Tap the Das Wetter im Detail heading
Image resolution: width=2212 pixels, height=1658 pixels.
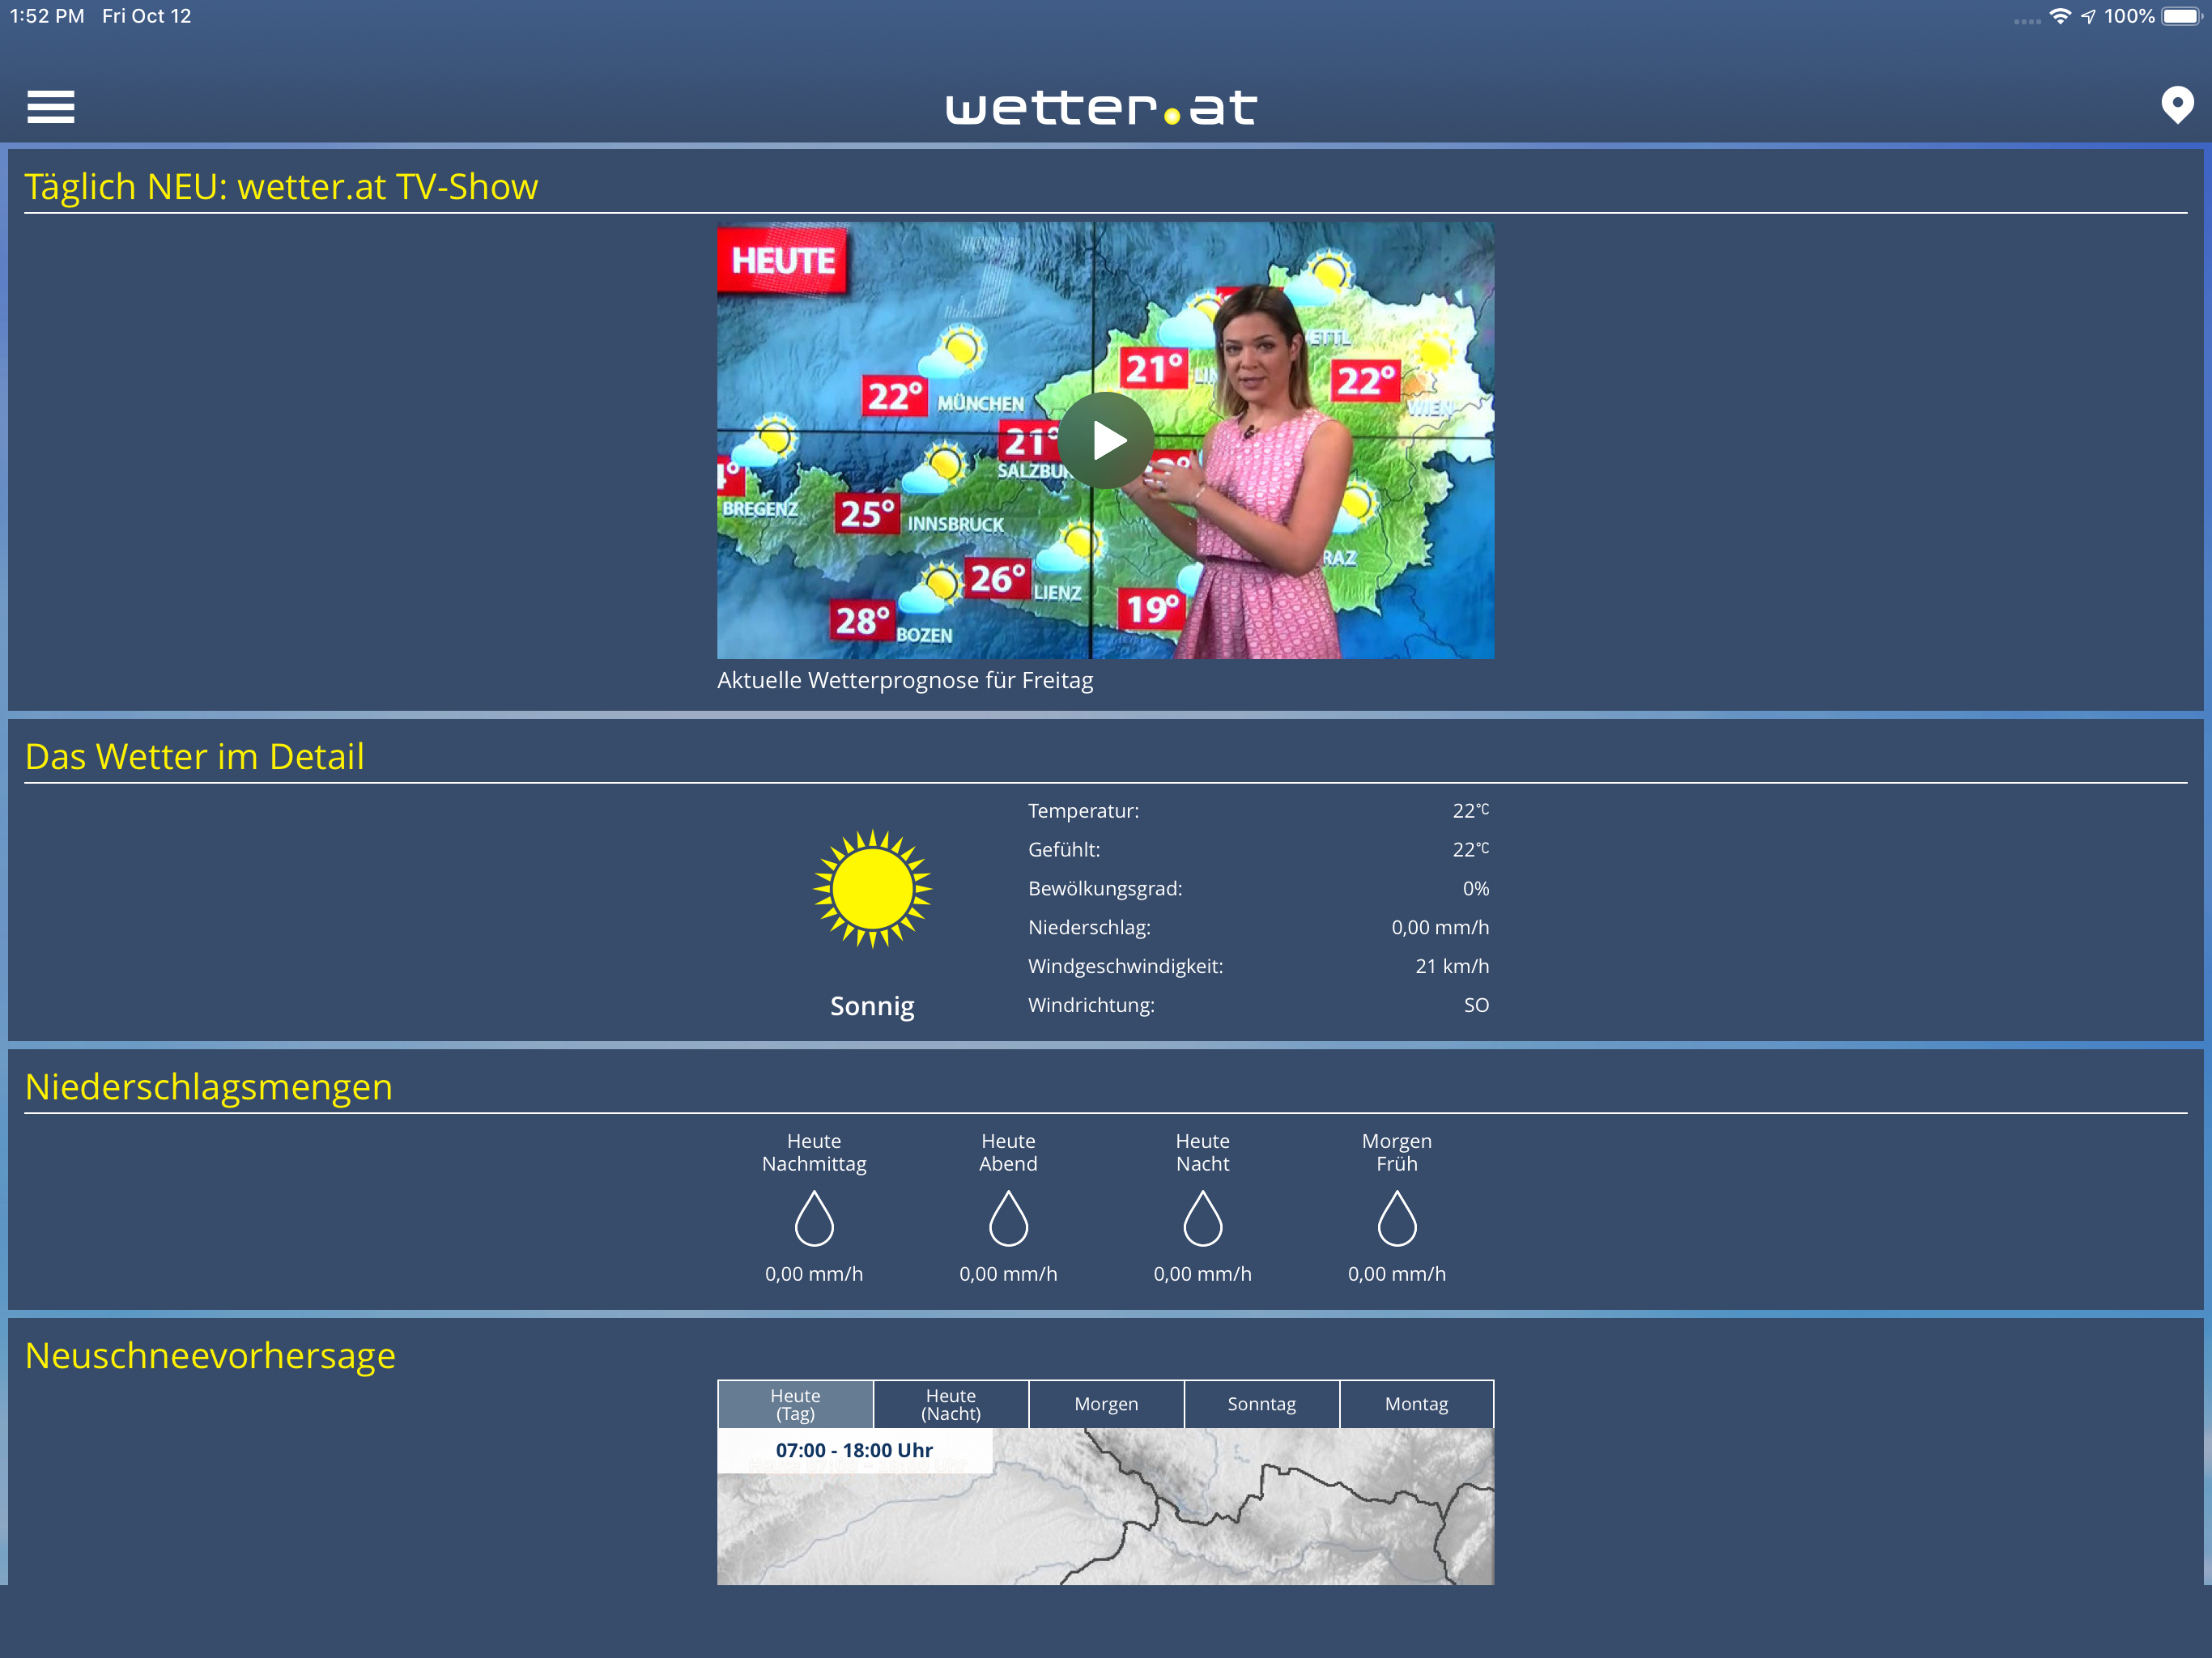(x=194, y=757)
